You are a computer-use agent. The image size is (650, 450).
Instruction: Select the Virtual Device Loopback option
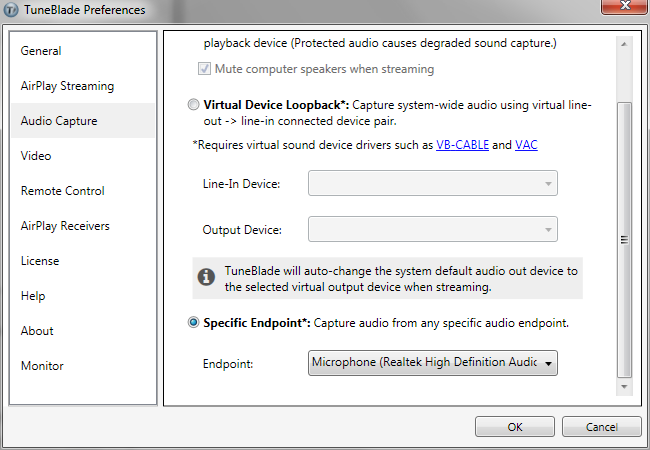tap(193, 104)
